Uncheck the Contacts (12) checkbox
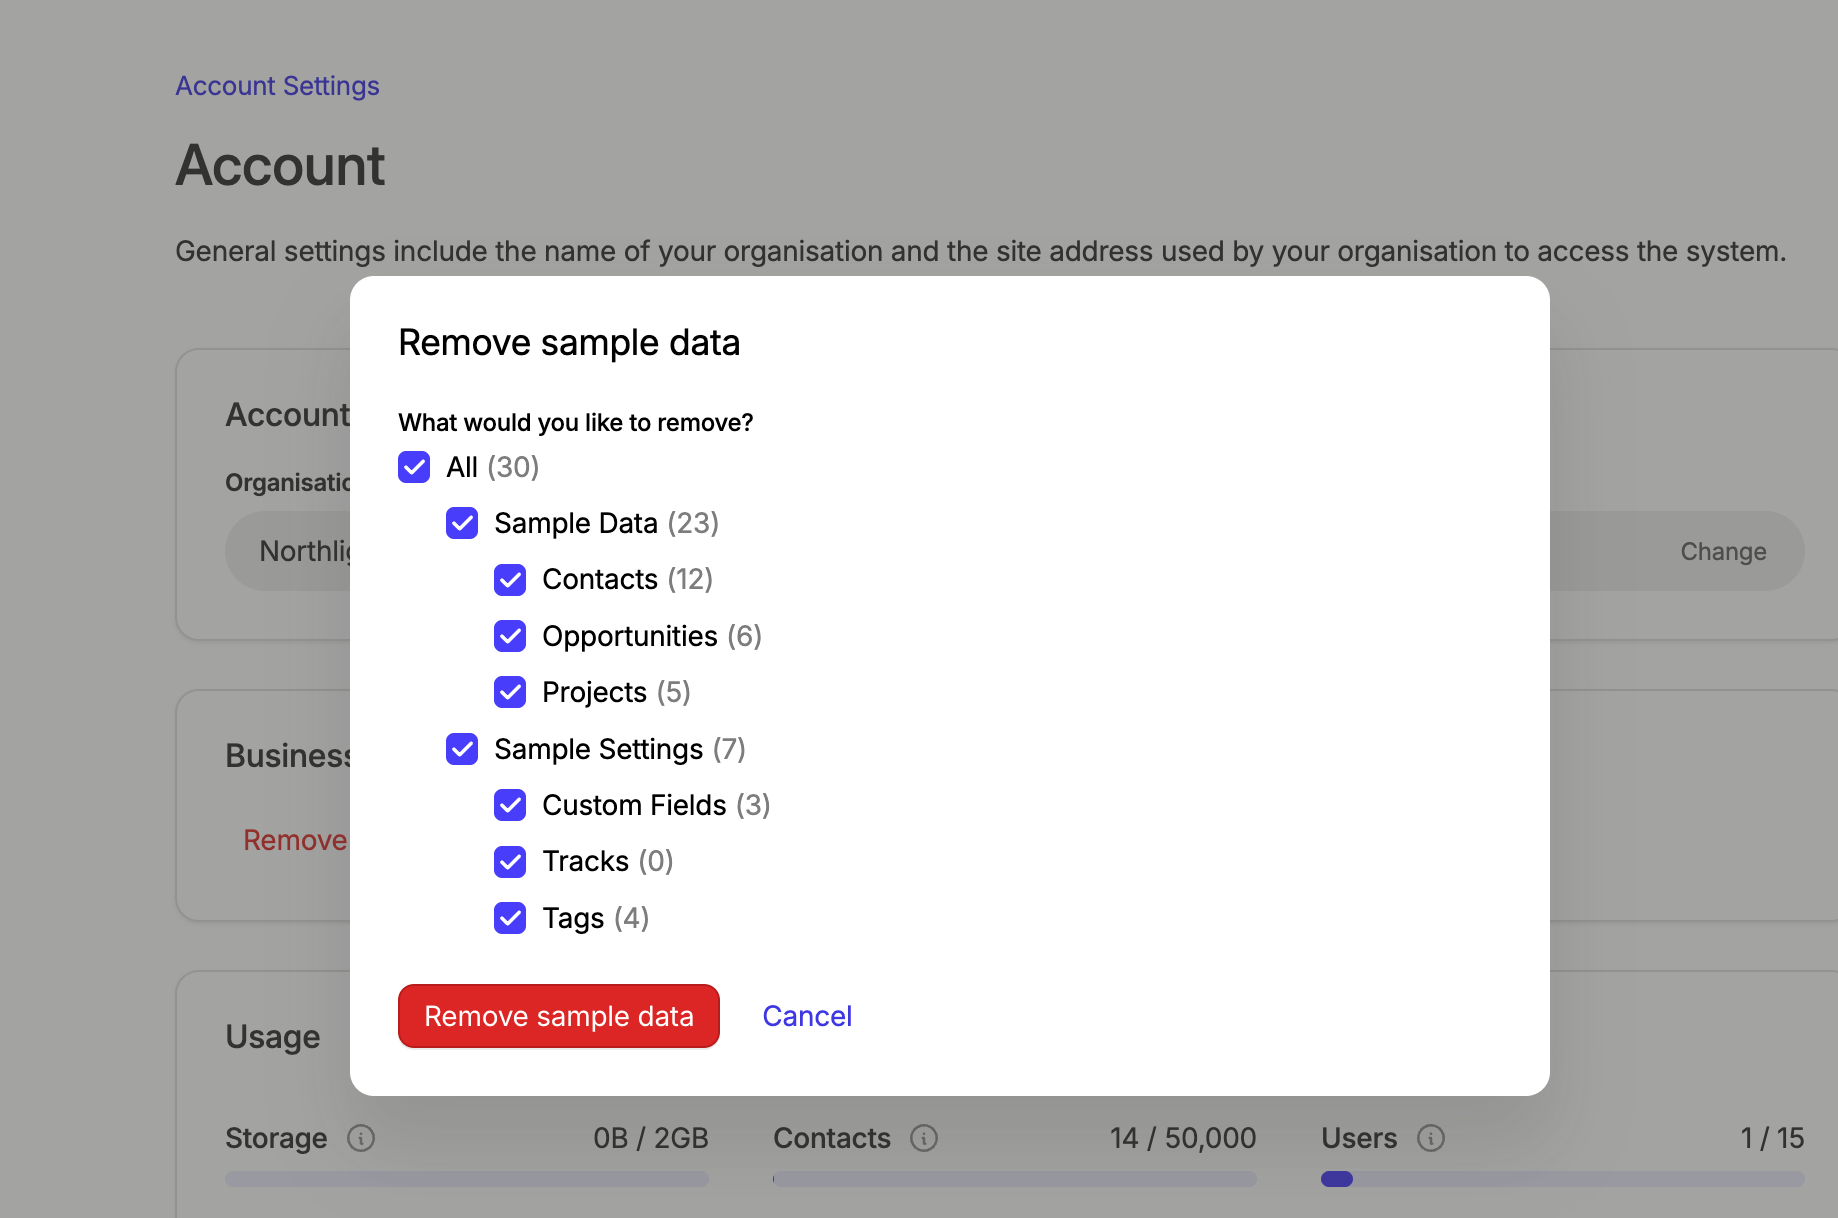 pyautogui.click(x=510, y=580)
